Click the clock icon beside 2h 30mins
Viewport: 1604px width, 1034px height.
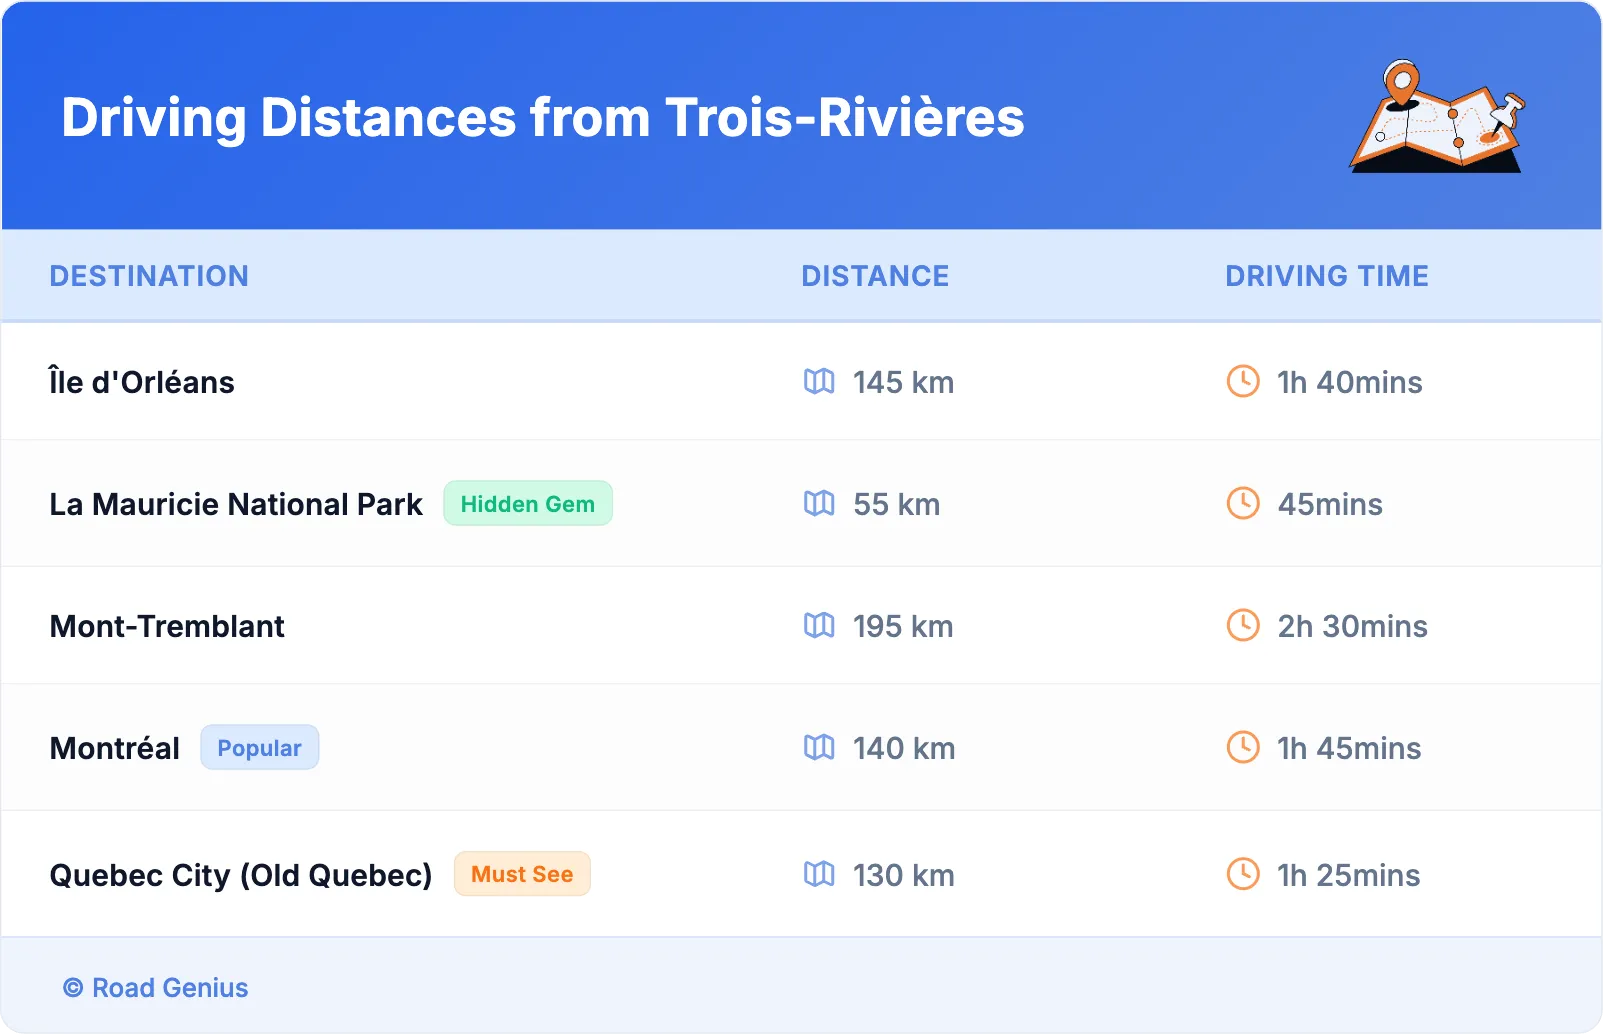pyautogui.click(x=1243, y=625)
